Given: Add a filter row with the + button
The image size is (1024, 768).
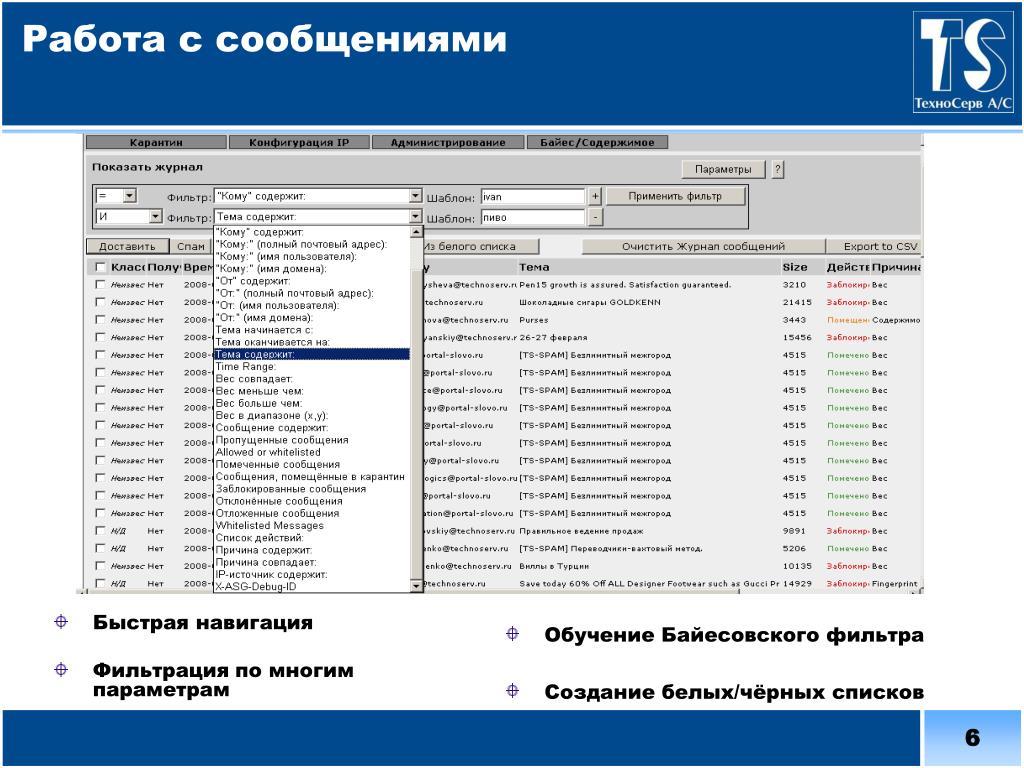Looking at the screenshot, I should pyautogui.click(x=595, y=197).
